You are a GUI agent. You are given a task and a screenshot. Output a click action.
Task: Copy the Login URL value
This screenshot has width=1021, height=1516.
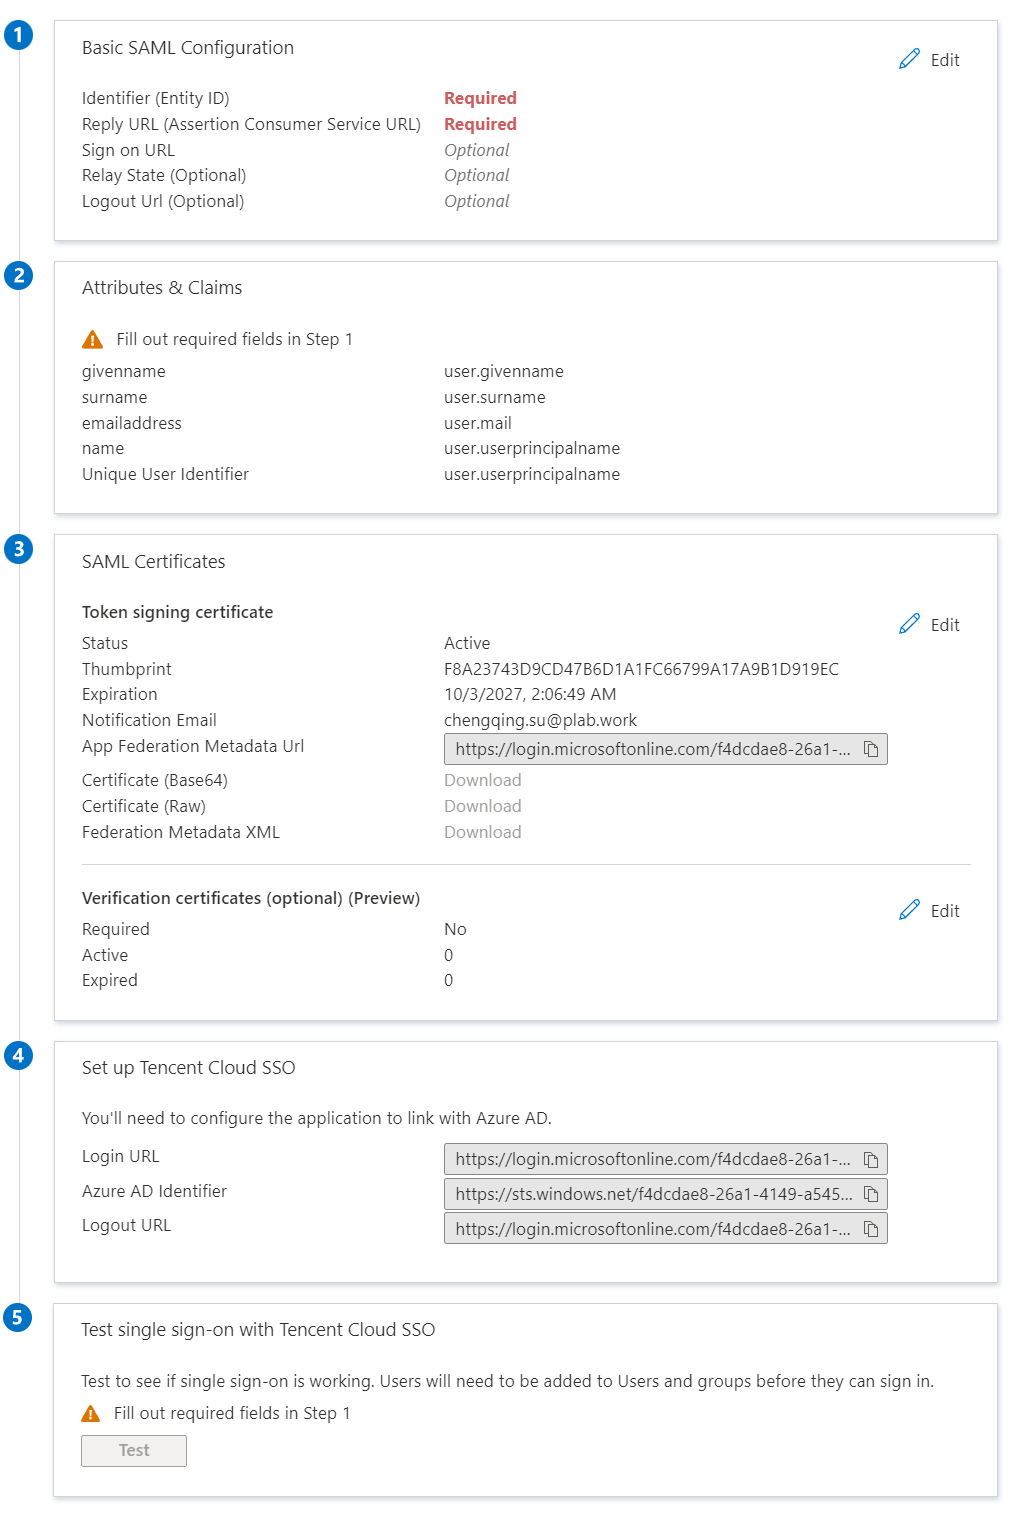point(872,1159)
